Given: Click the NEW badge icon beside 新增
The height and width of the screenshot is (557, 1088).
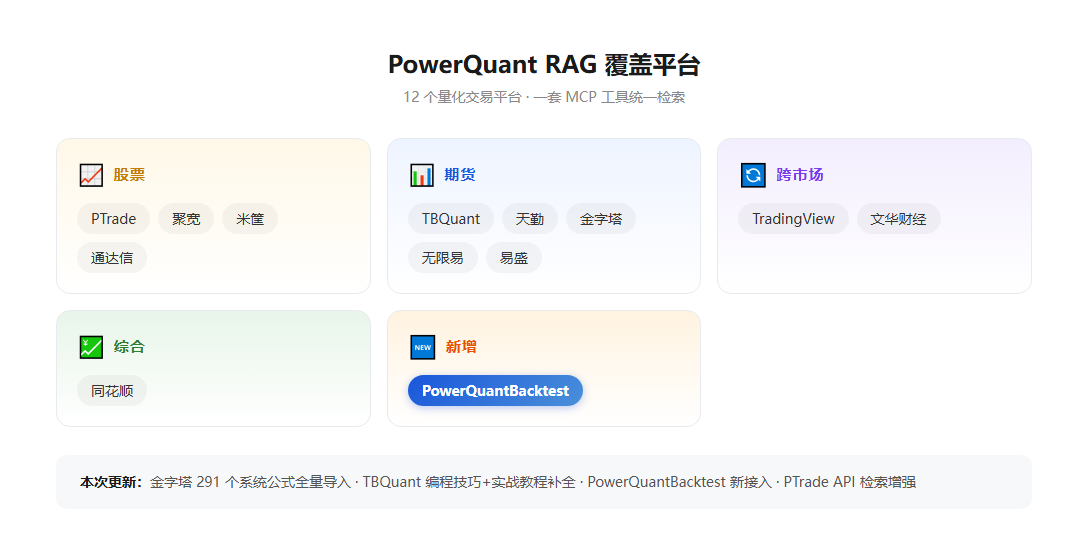Looking at the screenshot, I should 423,347.
